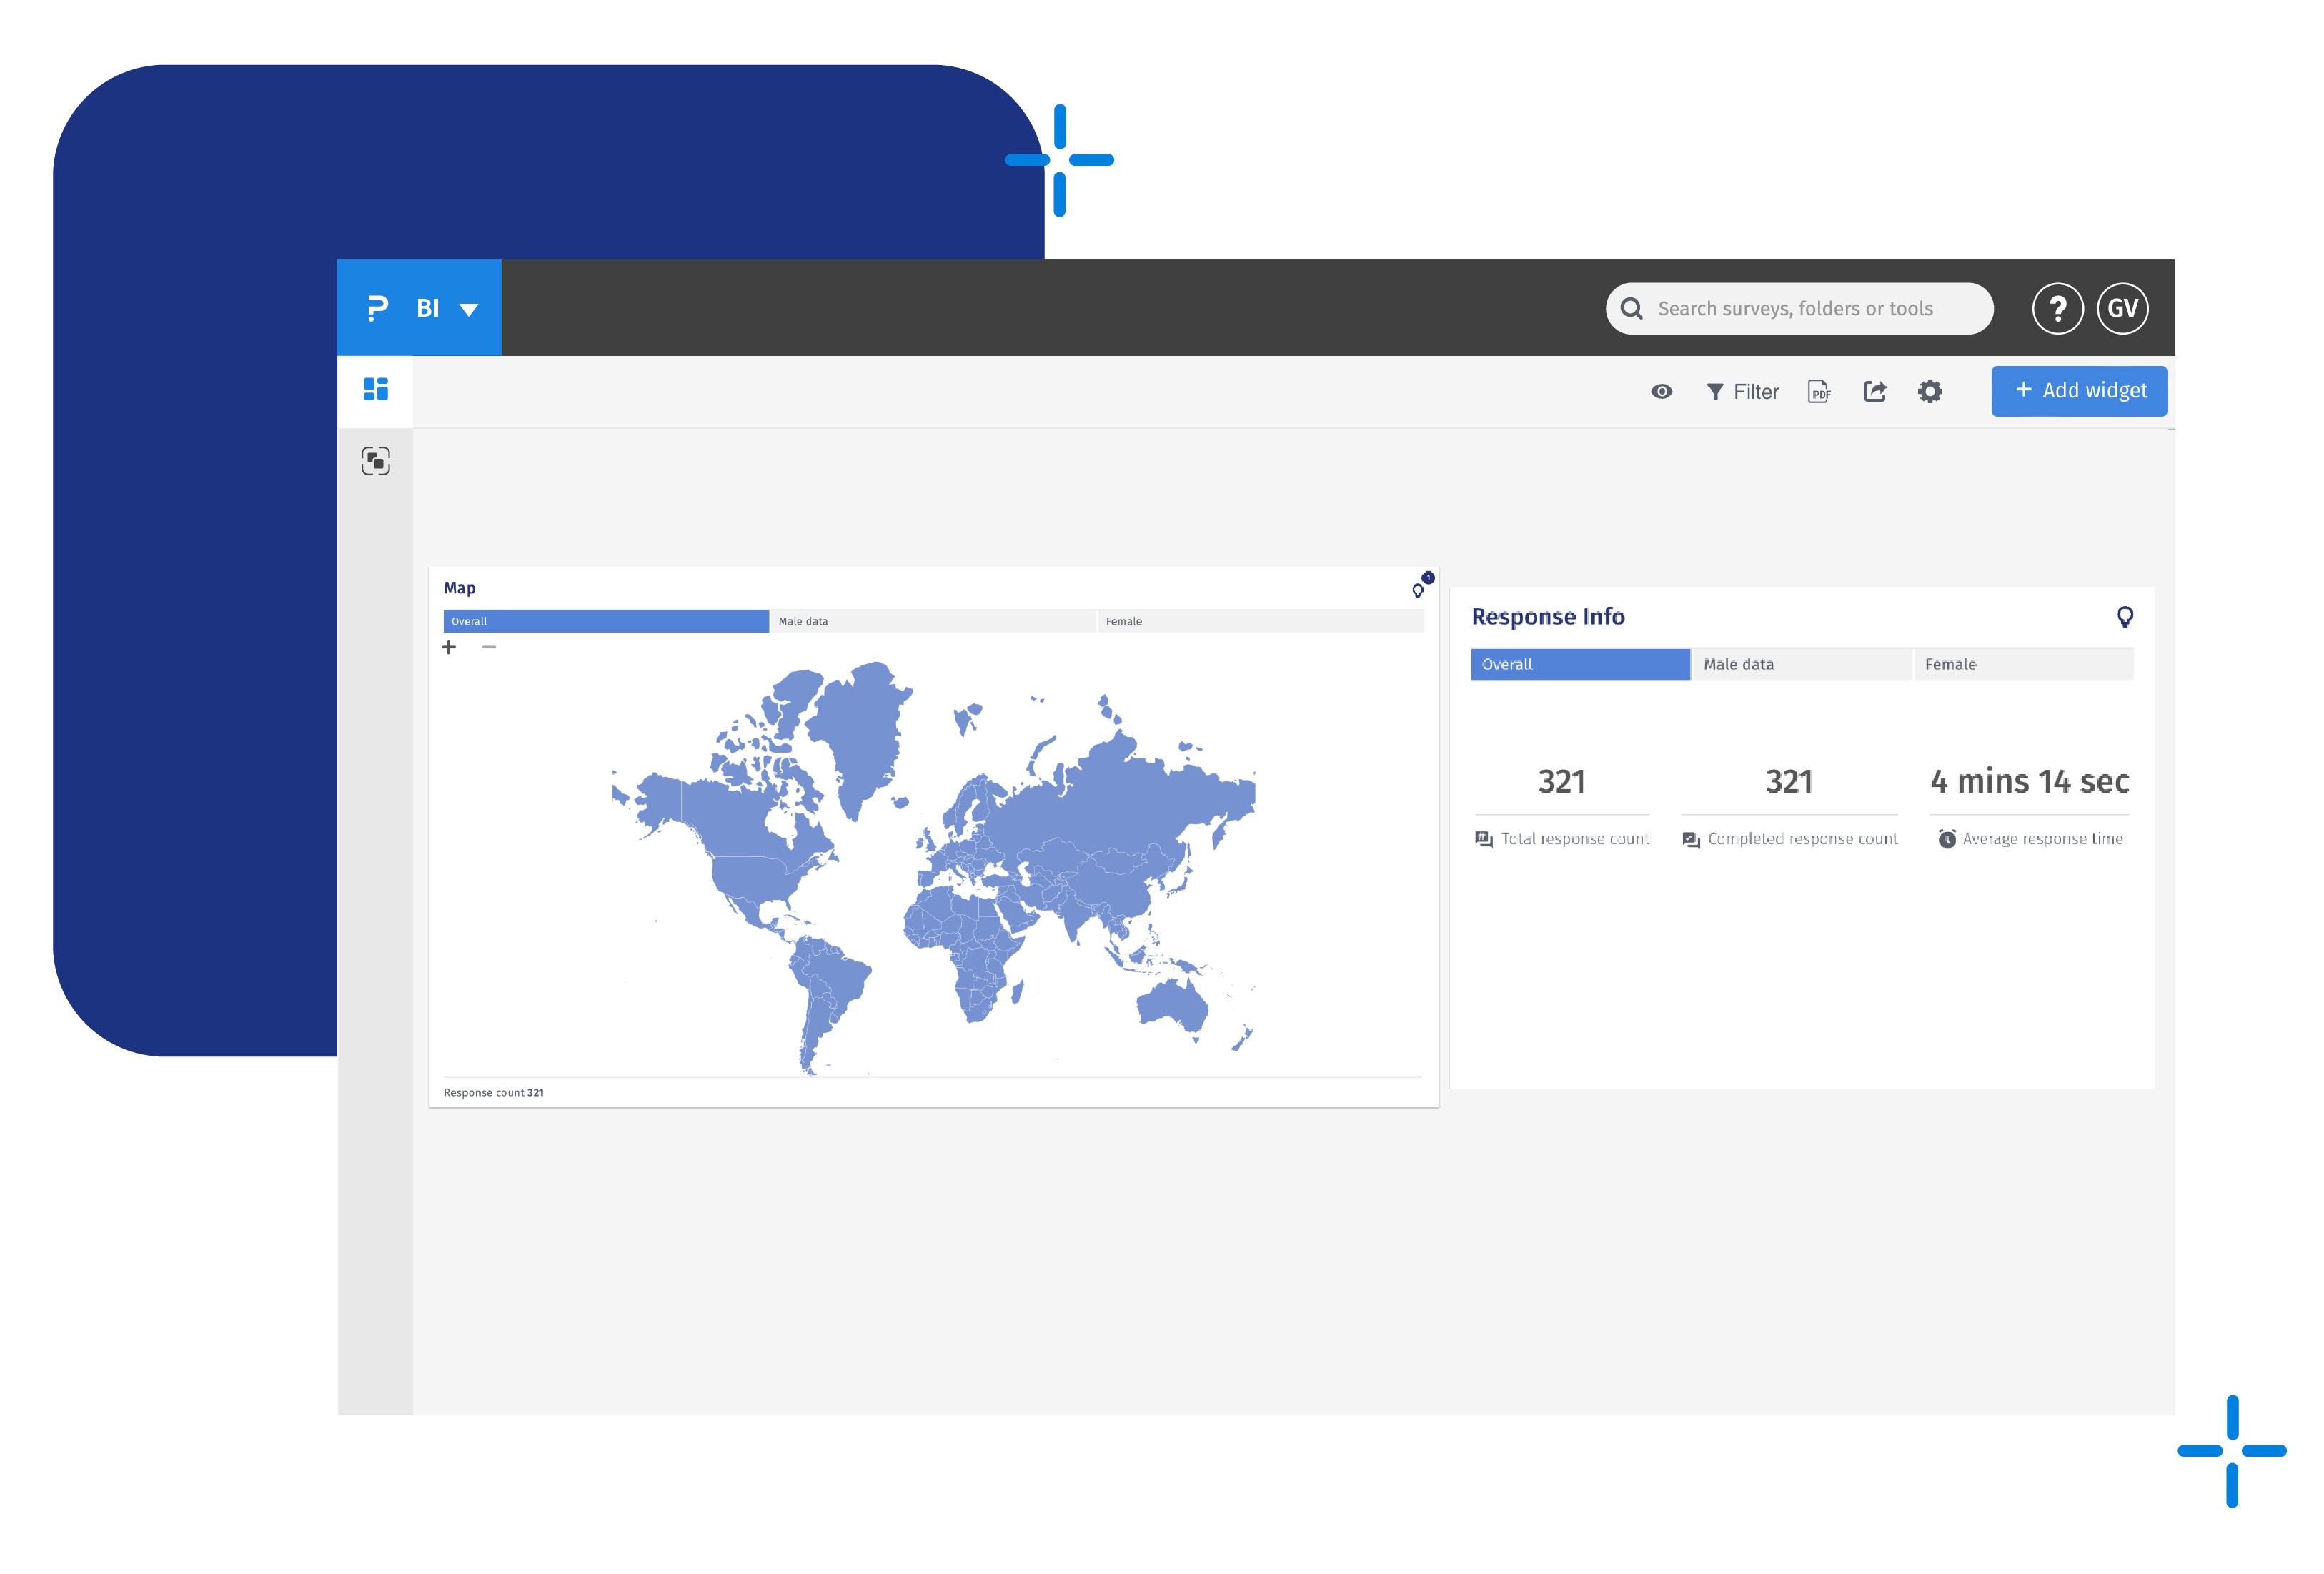
Task: Click inside the survey search field
Action: pos(1800,308)
